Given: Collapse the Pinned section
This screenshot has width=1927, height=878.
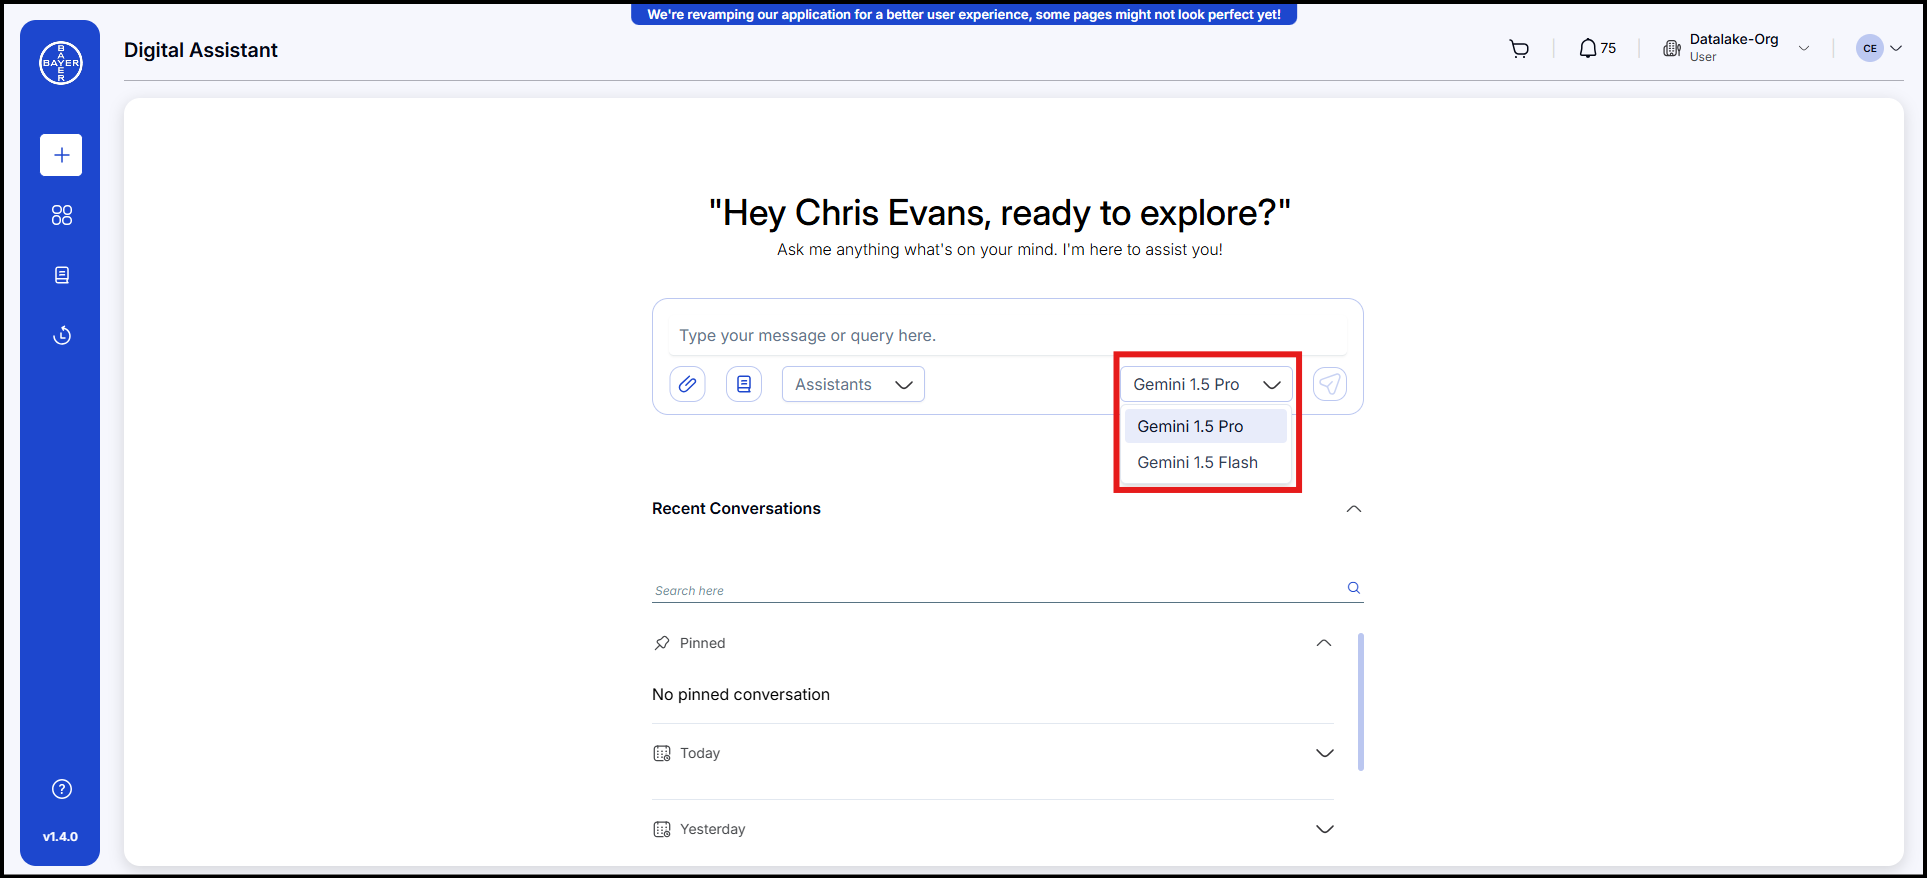Looking at the screenshot, I should click(1324, 643).
